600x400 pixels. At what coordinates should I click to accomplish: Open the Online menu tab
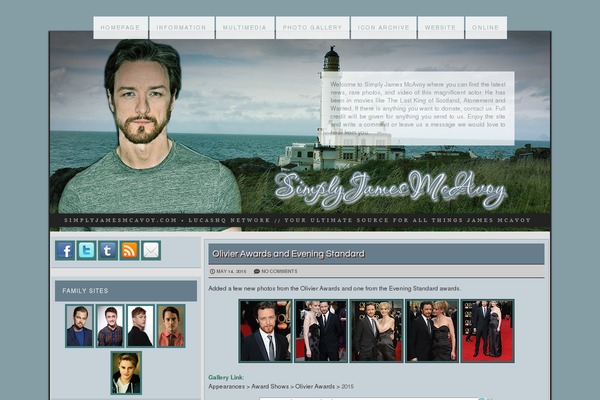point(486,28)
